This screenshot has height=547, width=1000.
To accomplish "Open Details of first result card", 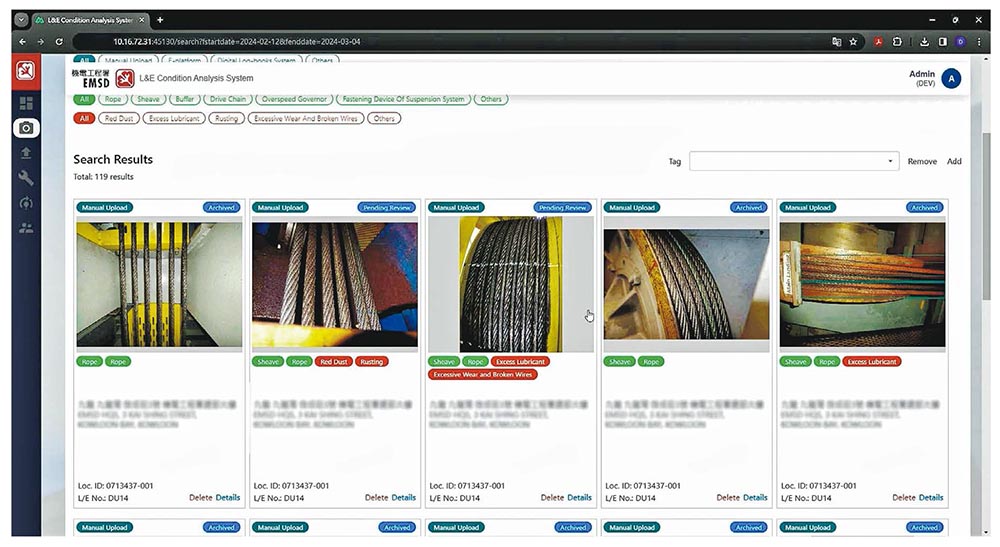I will pyautogui.click(x=228, y=497).
